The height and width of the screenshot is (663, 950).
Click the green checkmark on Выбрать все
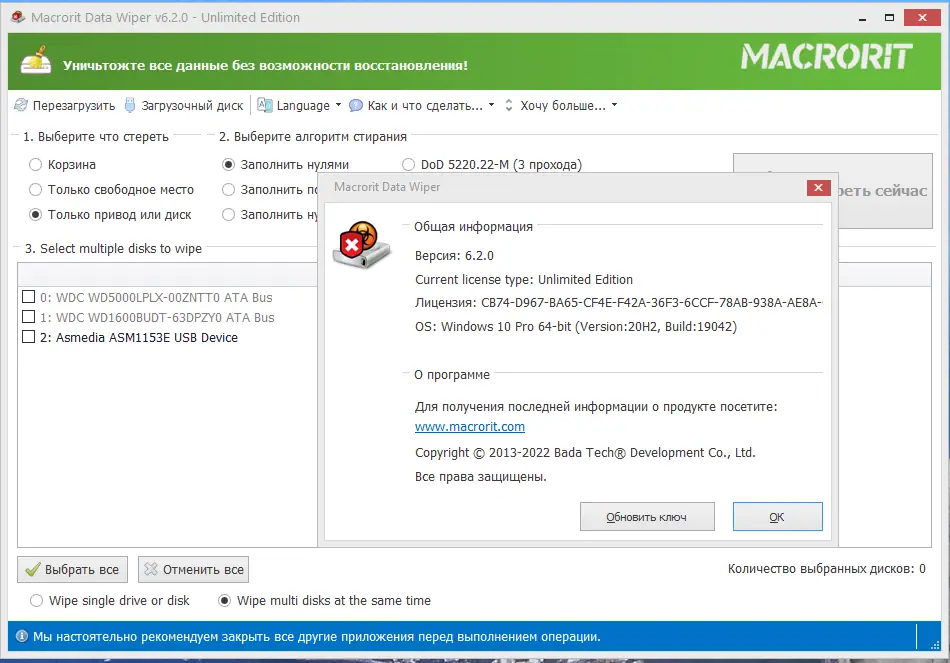[x=33, y=569]
